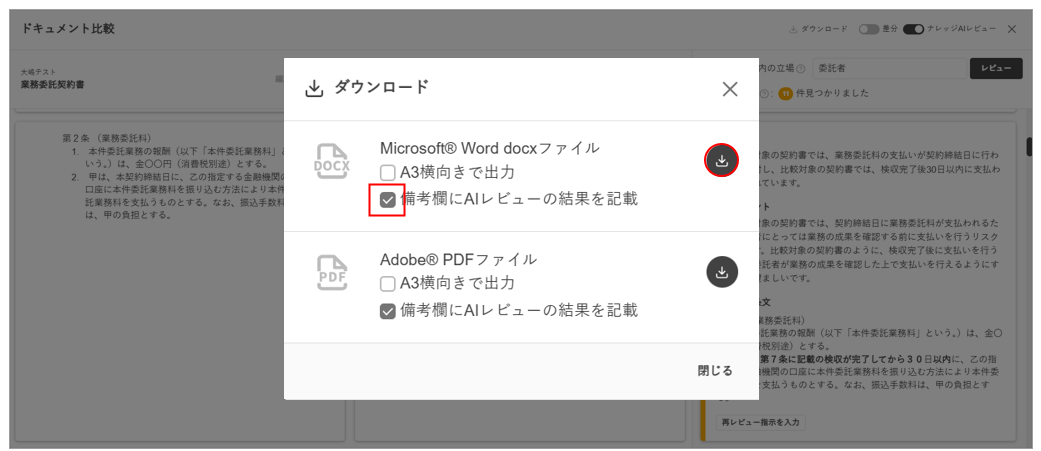
Task: Download the Word docx file
Action: [722, 160]
